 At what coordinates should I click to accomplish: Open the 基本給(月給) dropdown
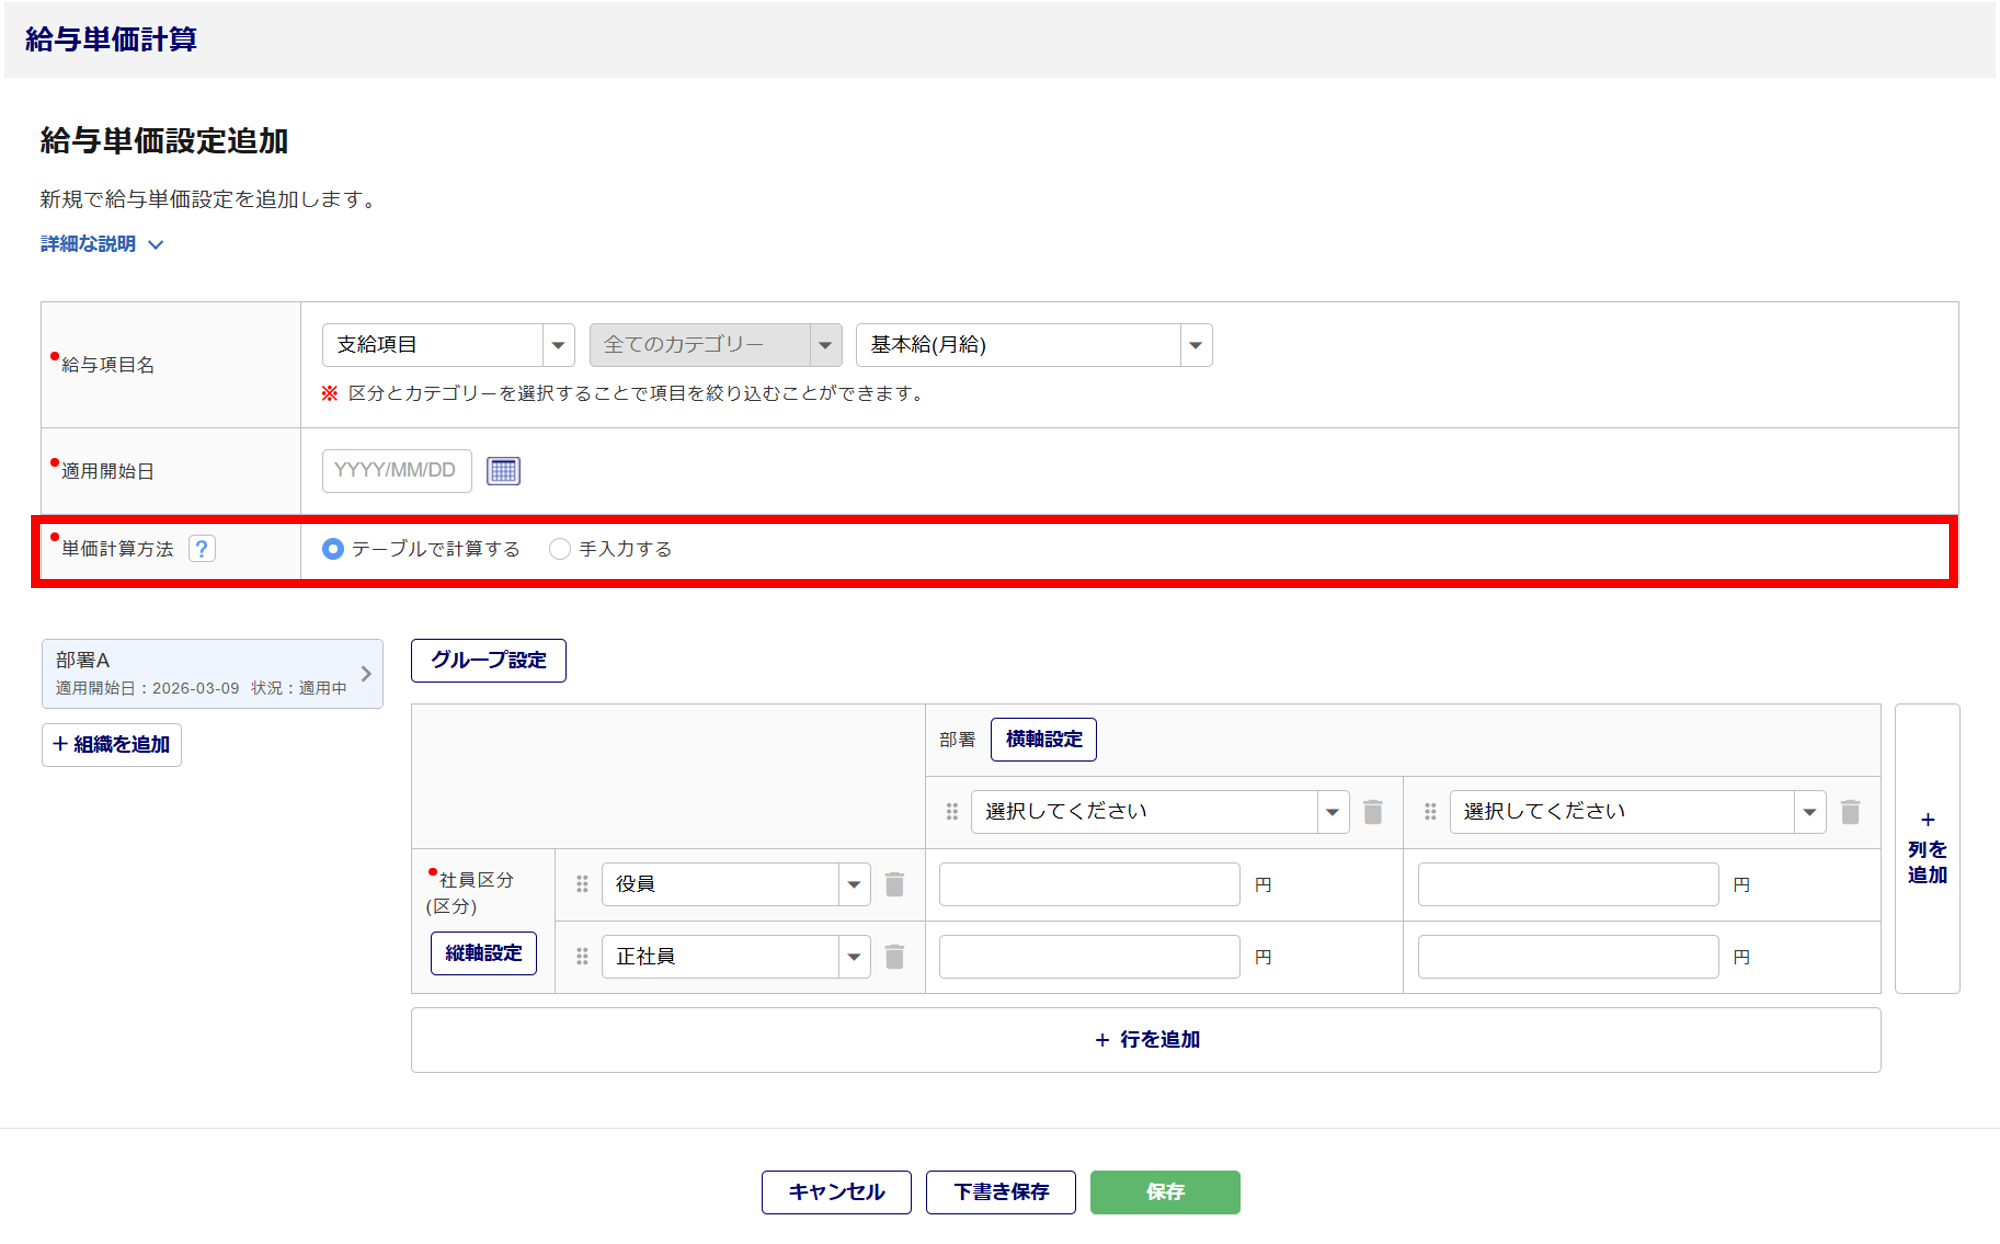pos(1033,345)
